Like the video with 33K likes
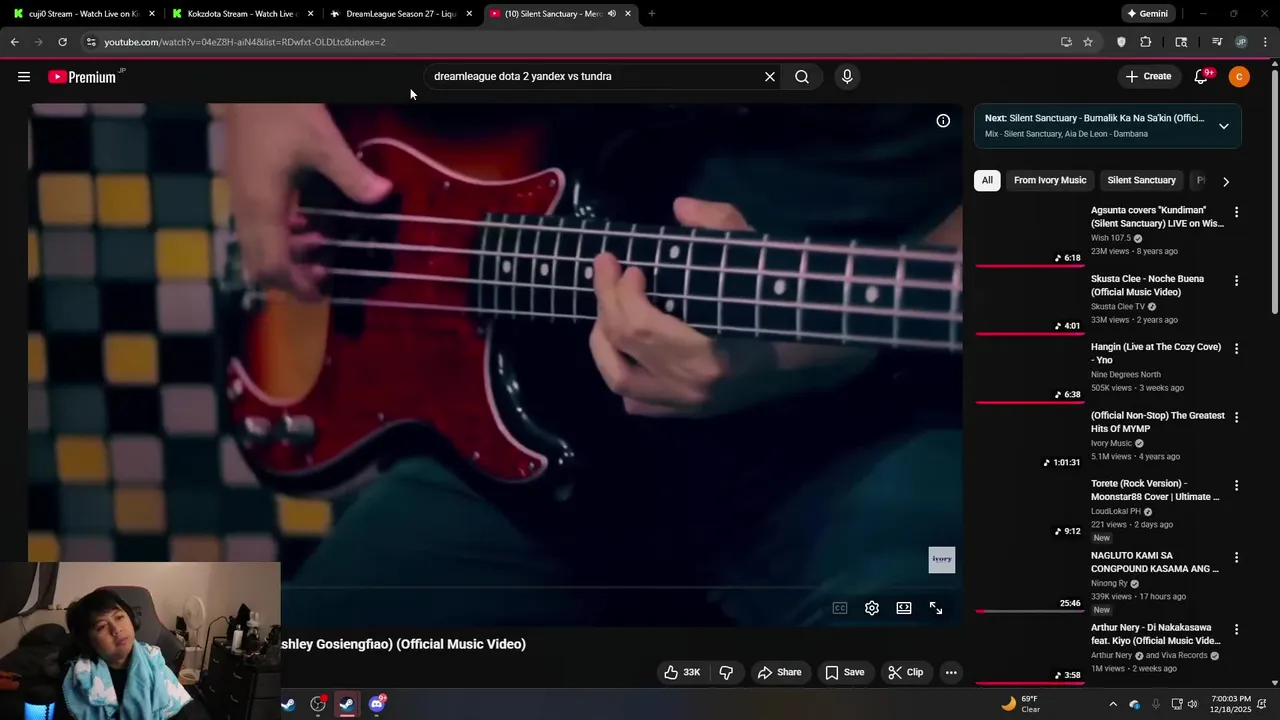The height and width of the screenshot is (720, 1280). point(682,672)
